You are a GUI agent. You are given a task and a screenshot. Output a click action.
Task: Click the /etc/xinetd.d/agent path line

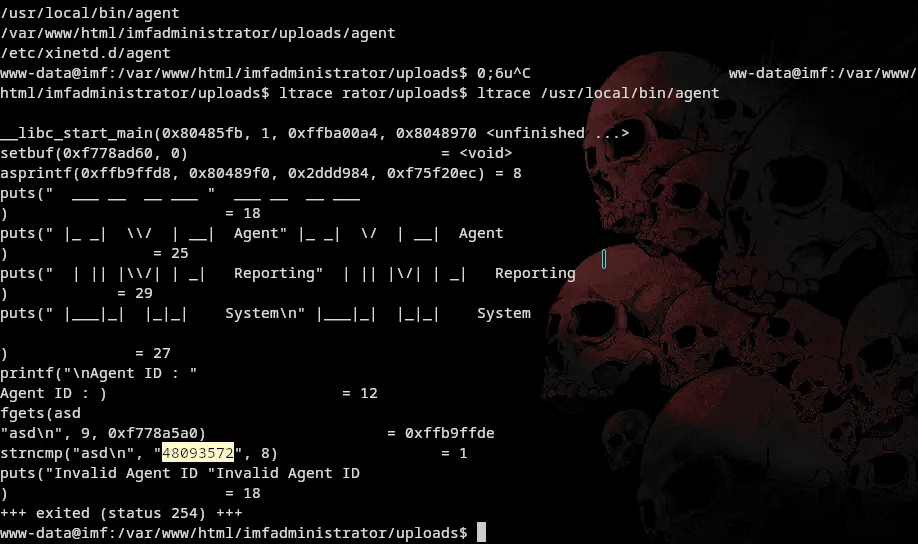click(x=85, y=53)
